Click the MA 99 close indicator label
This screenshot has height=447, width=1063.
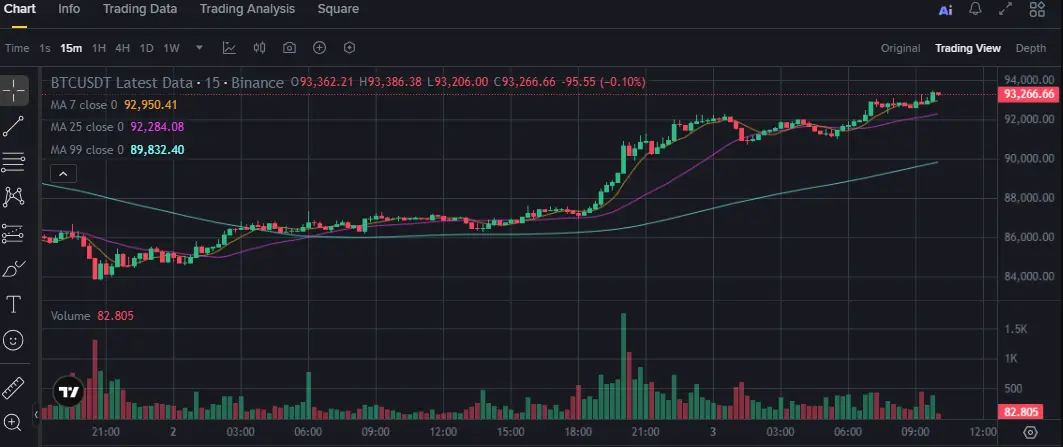[87, 150]
